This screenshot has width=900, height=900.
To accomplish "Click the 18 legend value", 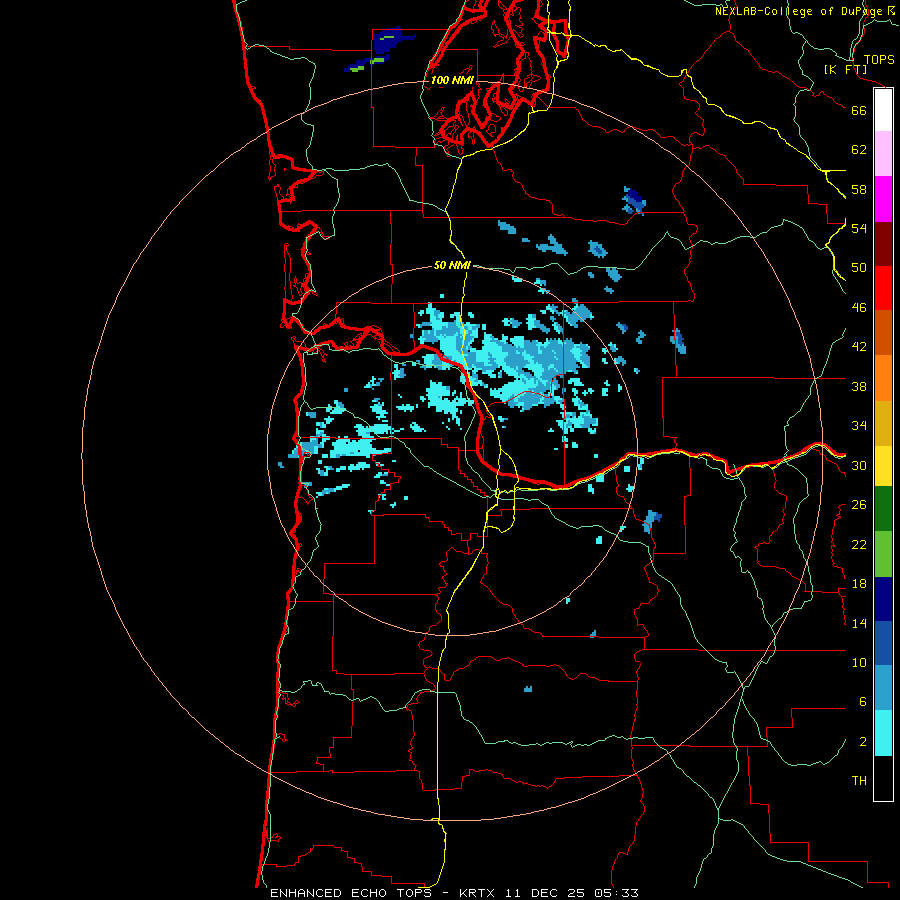I will (x=859, y=584).
